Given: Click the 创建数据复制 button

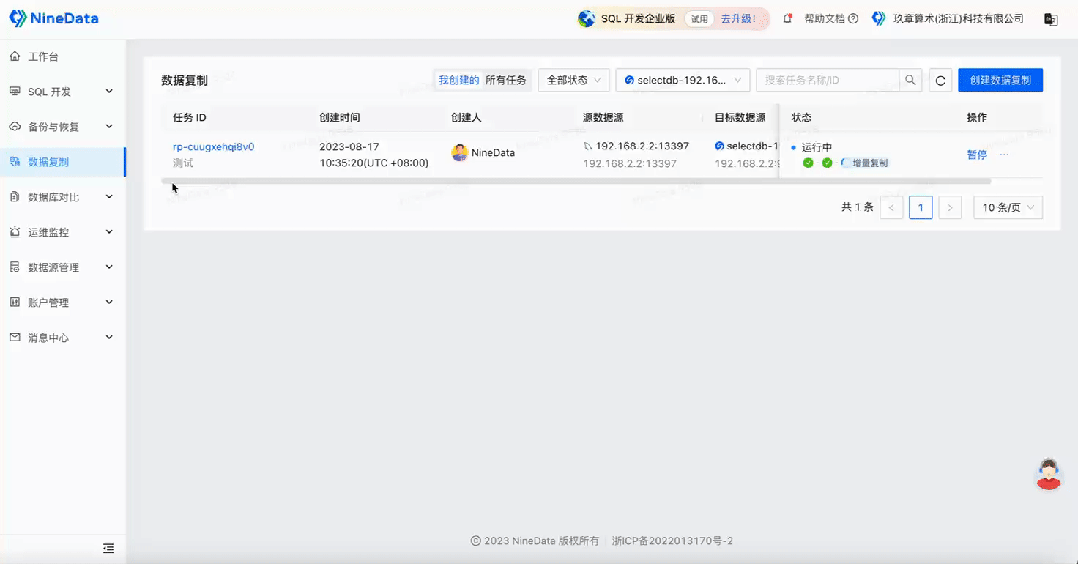Looking at the screenshot, I should [x=1000, y=80].
